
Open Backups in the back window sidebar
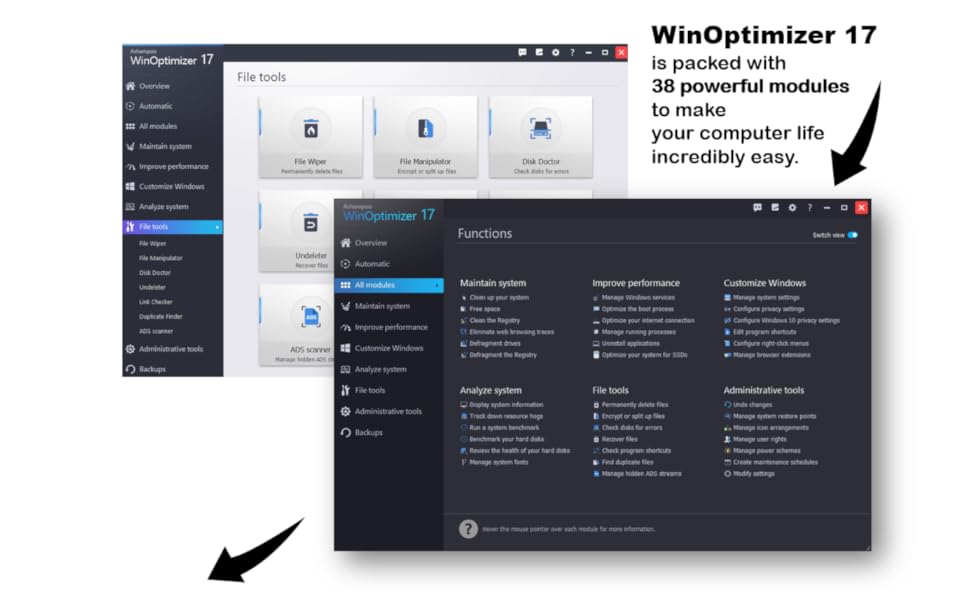(152, 369)
